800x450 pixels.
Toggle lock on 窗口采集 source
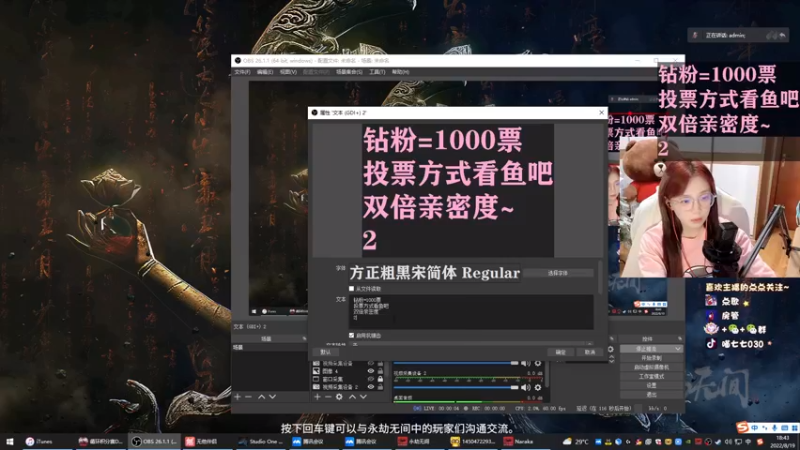point(380,379)
